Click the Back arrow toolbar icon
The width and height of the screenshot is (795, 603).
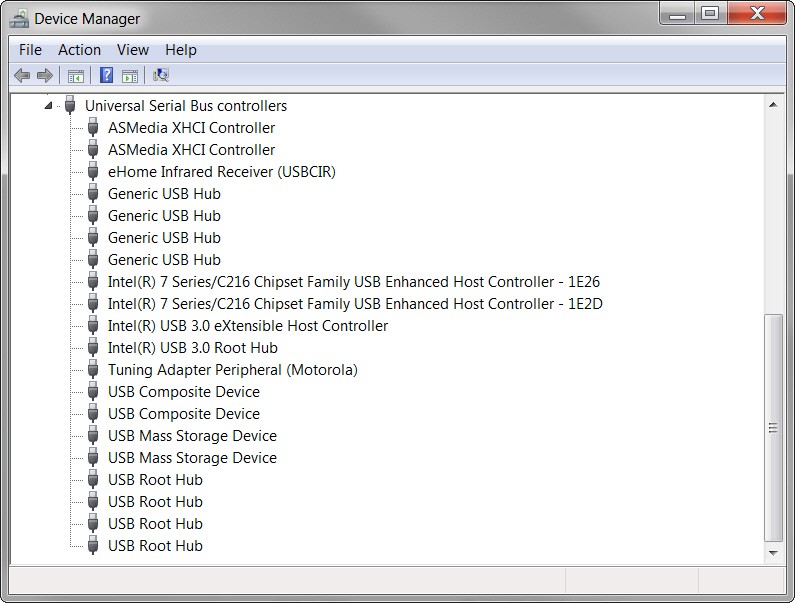[22, 76]
